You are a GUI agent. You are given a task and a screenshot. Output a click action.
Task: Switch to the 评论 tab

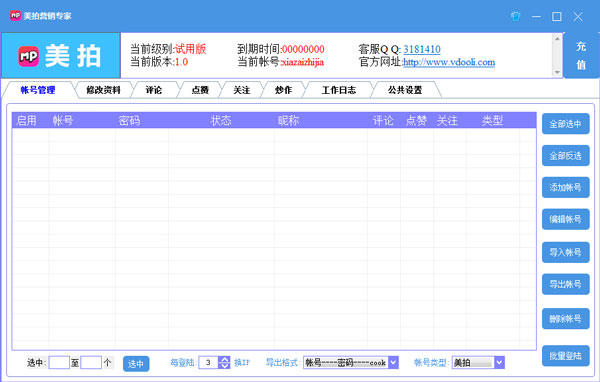pyautogui.click(x=153, y=90)
